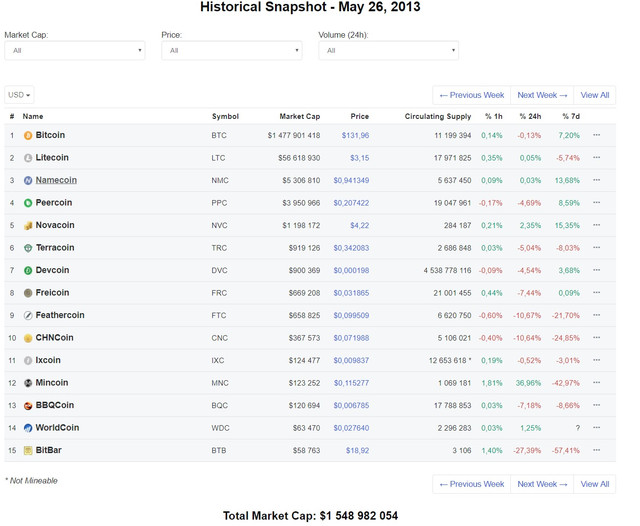
Task: Open the more options dots for Devcoin row
Action: click(596, 270)
